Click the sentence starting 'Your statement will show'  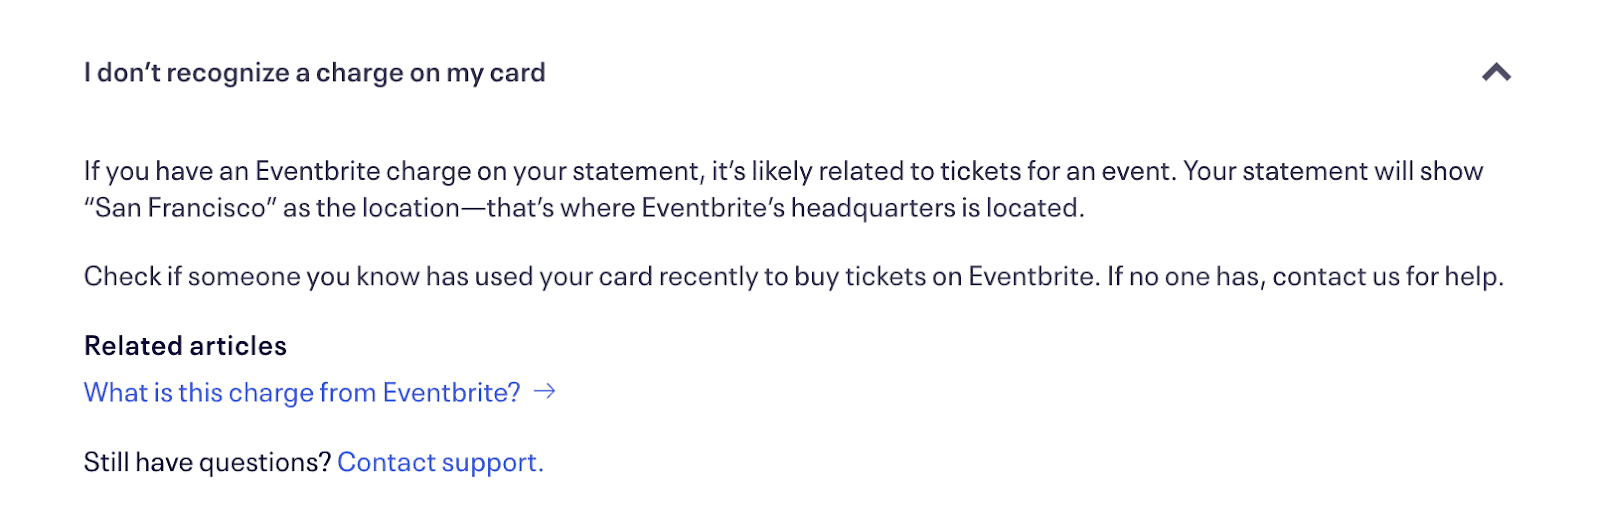1332,171
